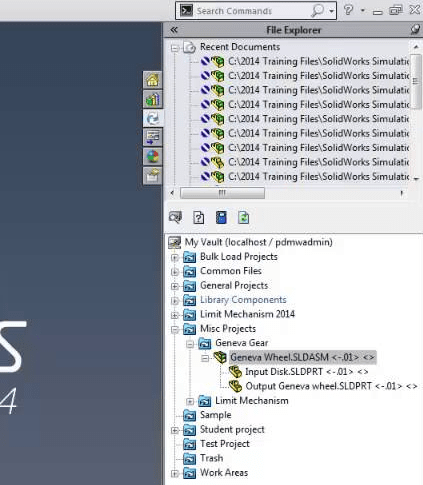Select the Limit Mechanism 2014 folder
423x485 pixels.
(247, 314)
